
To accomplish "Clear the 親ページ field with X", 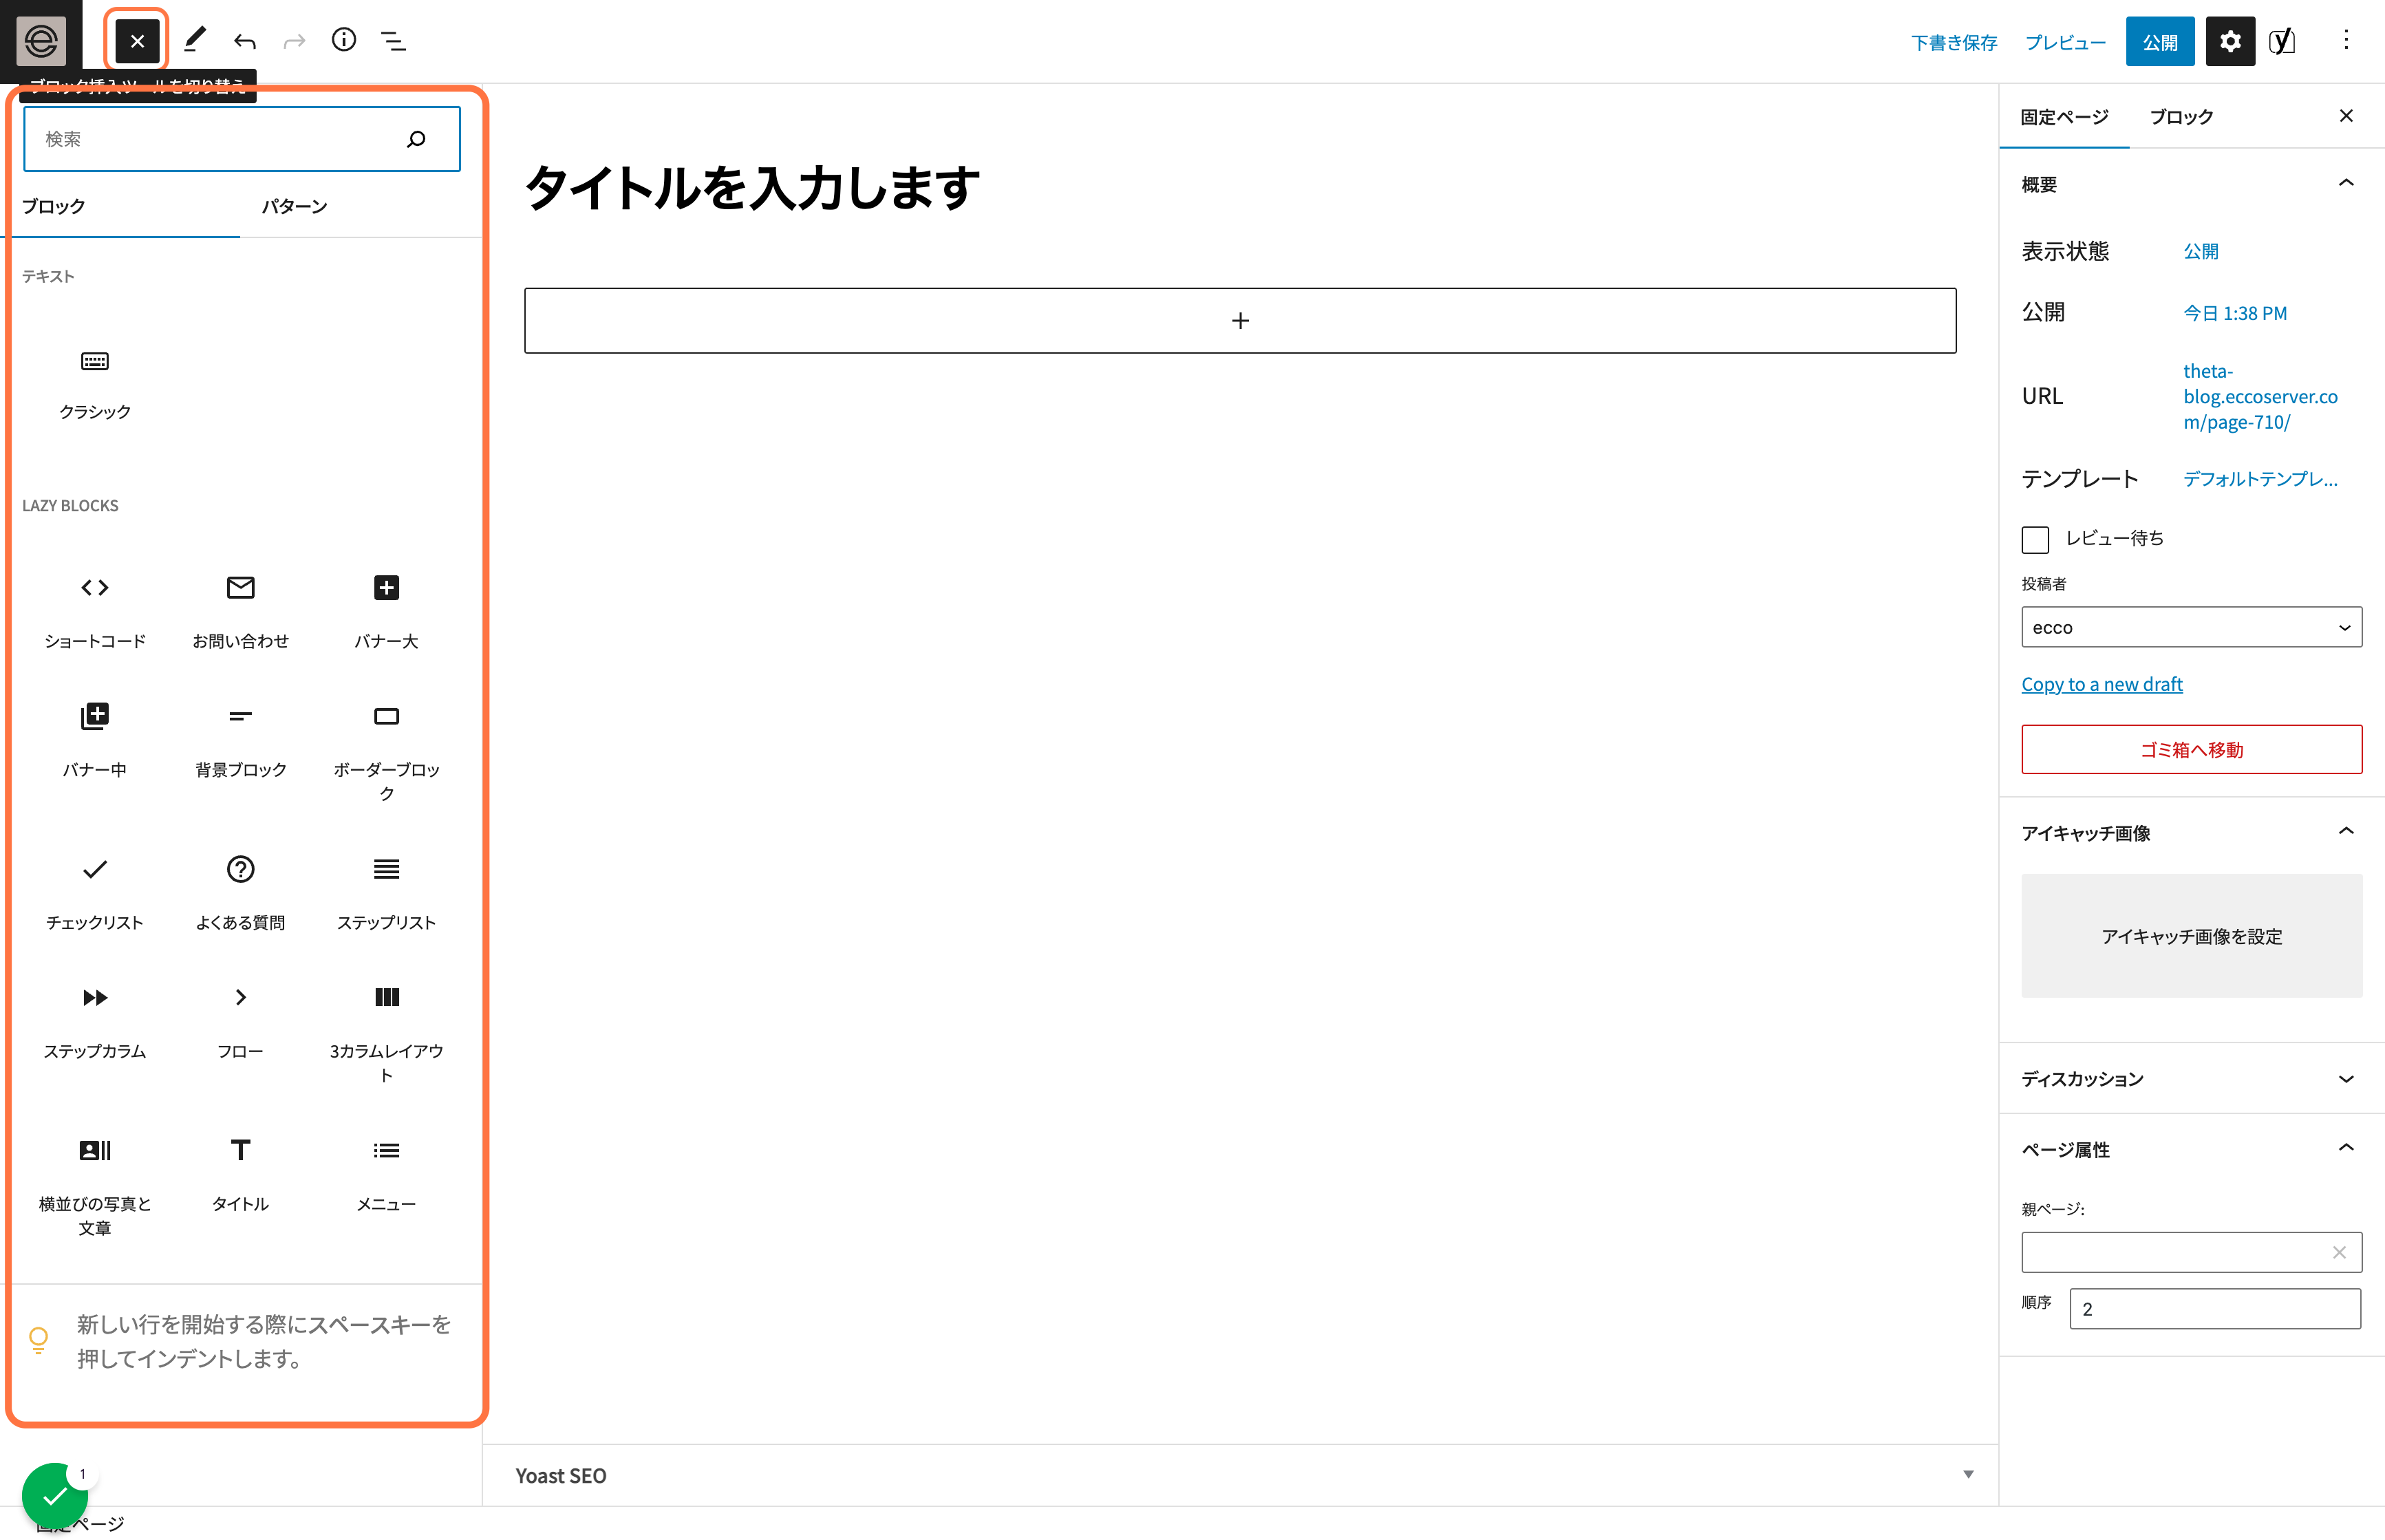I will click(x=2339, y=1252).
